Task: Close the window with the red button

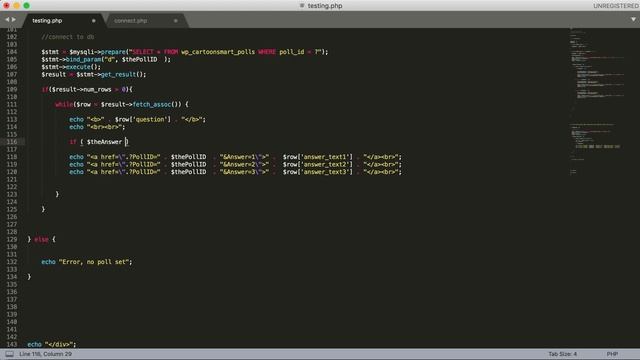Action: [x=6, y=5]
